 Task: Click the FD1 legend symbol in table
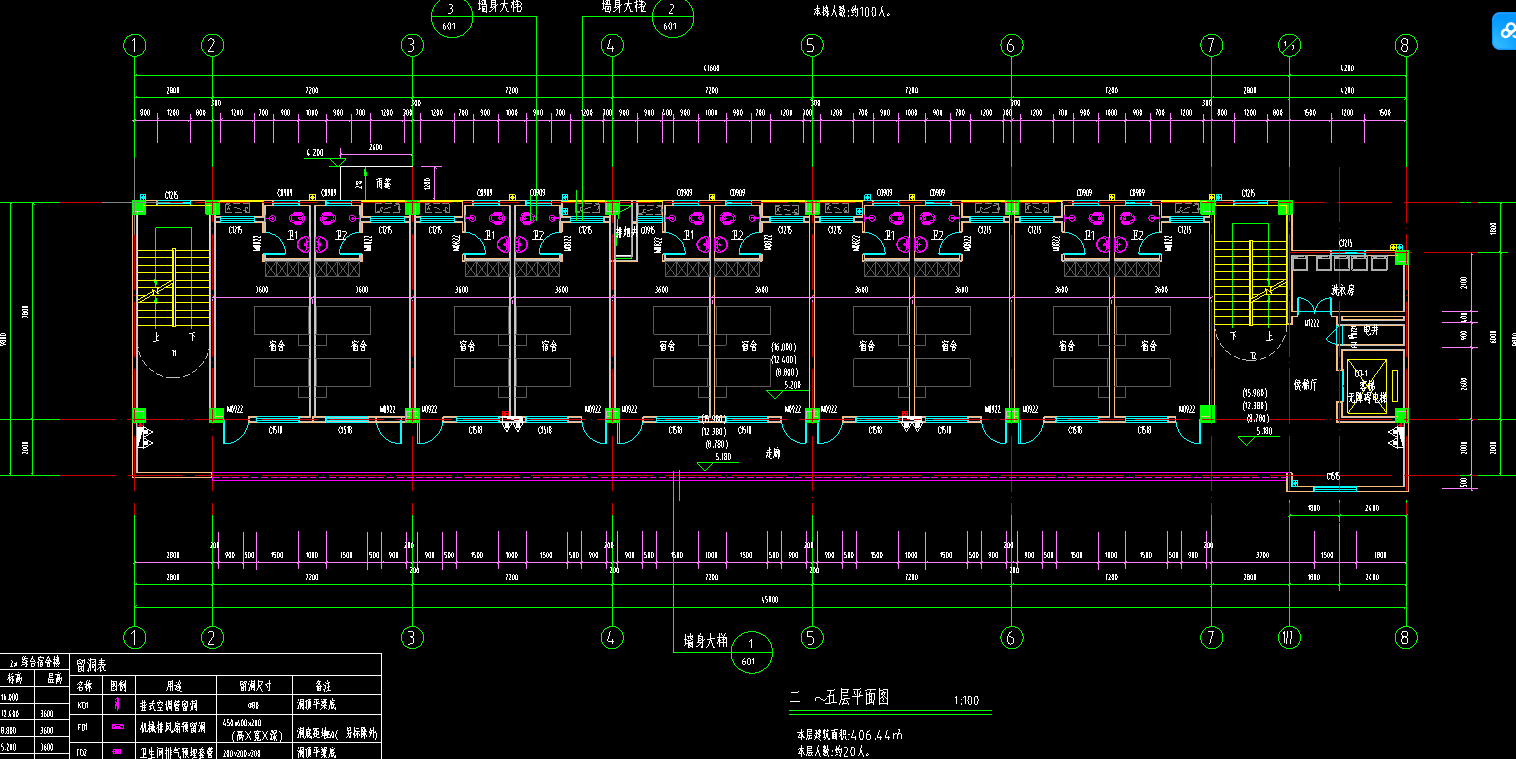(x=118, y=726)
